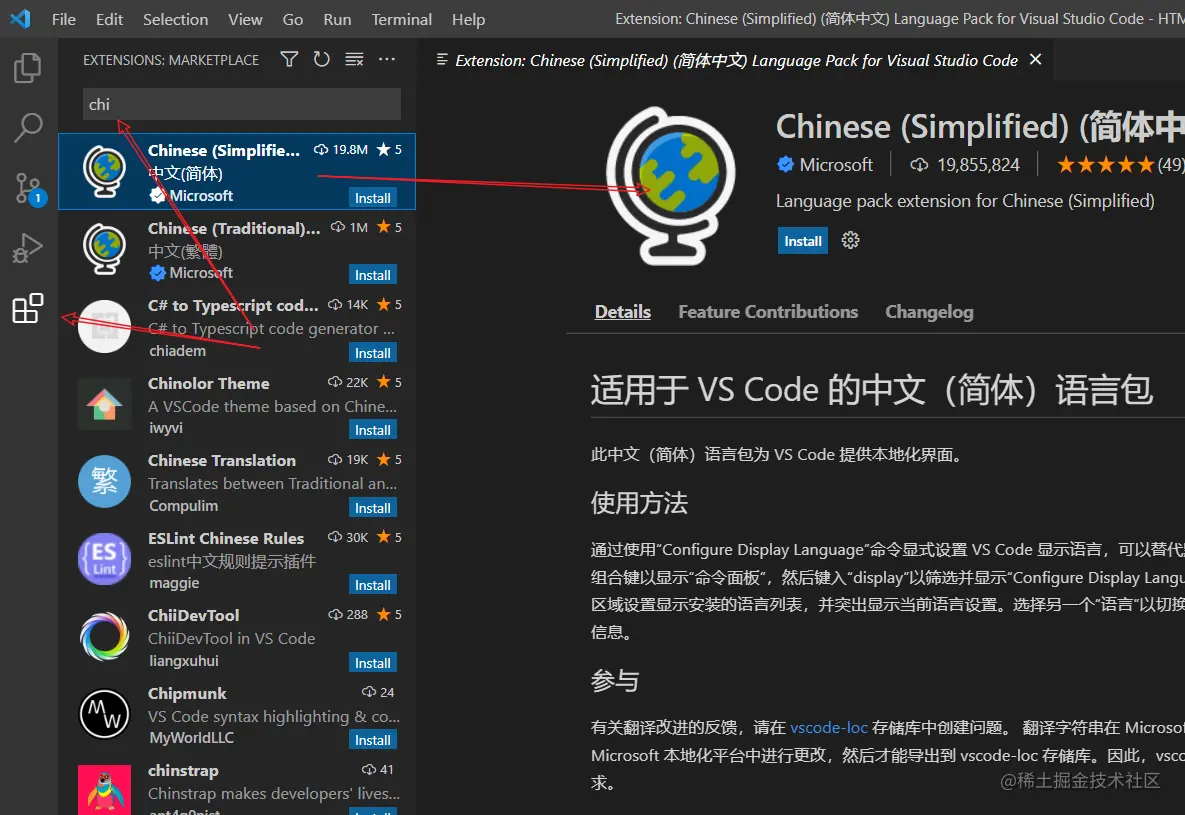Open the Run and Debug view
Screen dimensions: 1185x815
click(28, 248)
